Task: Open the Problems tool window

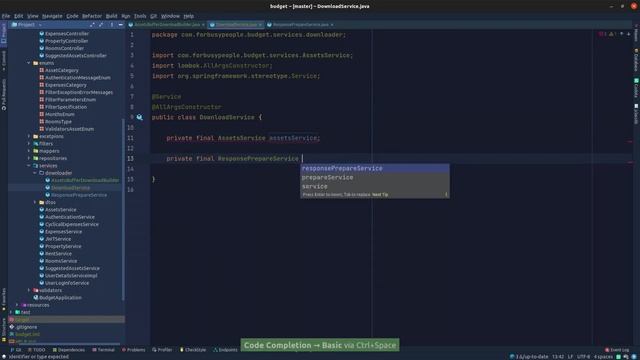Action: click(x=133, y=350)
